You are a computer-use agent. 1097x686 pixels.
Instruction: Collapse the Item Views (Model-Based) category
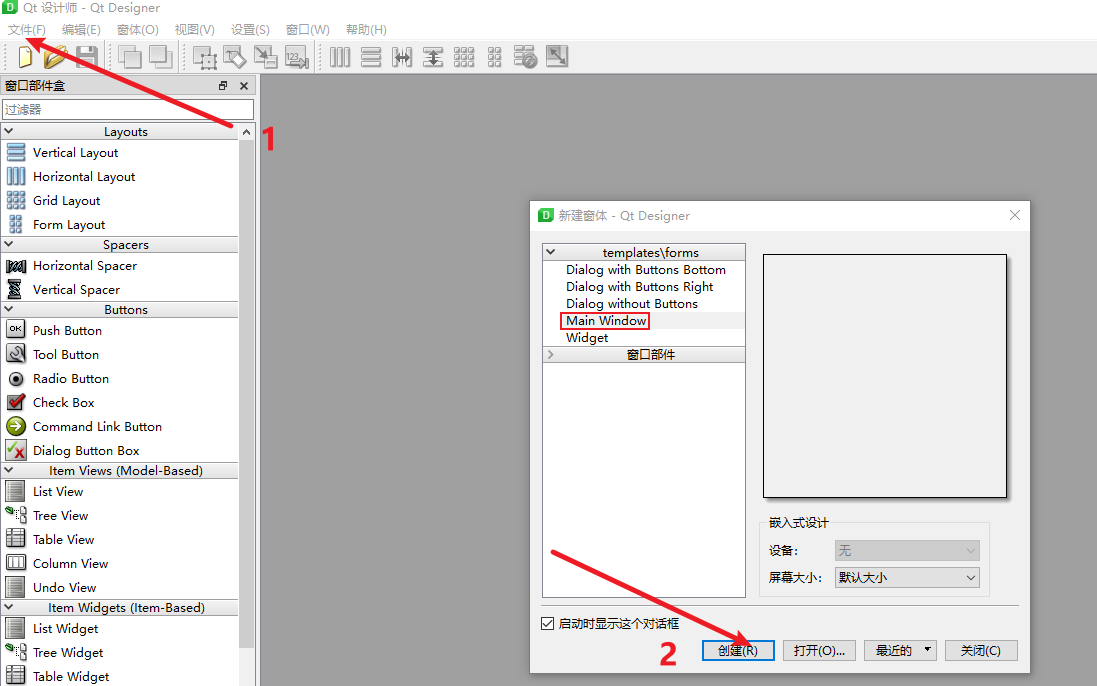(9, 470)
